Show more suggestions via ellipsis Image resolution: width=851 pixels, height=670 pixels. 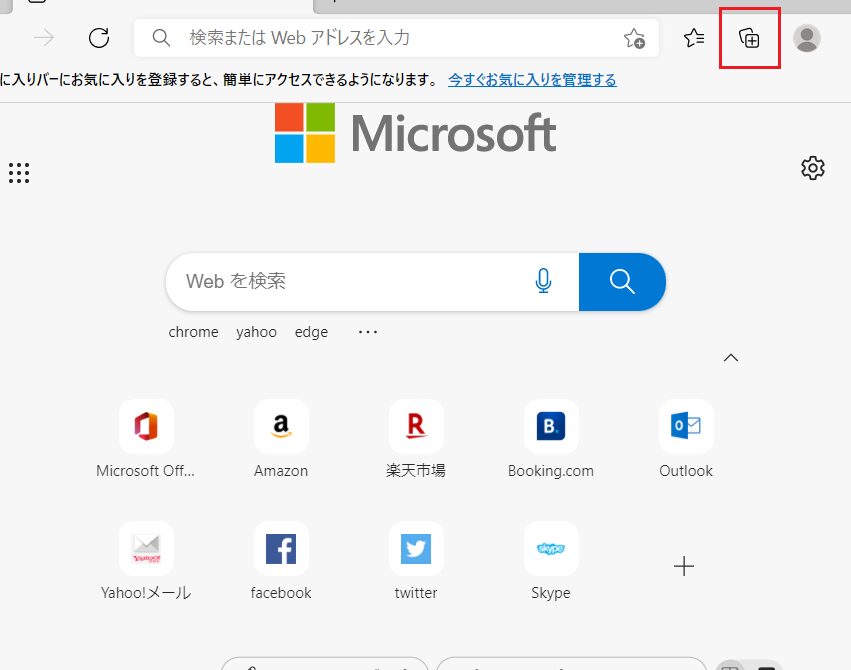[368, 332]
